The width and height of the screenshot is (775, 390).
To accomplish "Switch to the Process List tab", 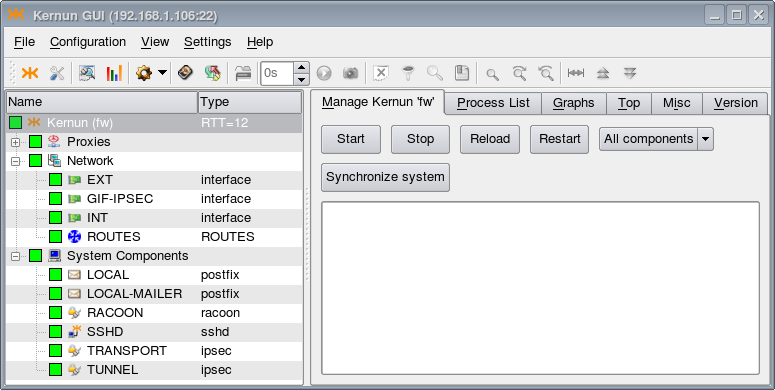I will [x=493, y=103].
